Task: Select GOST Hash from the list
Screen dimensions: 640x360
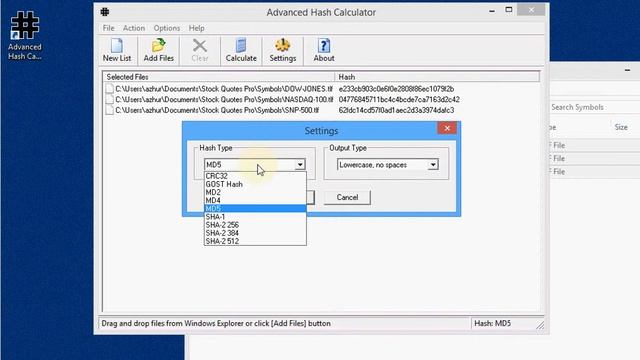Action: click(x=255, y=184)
